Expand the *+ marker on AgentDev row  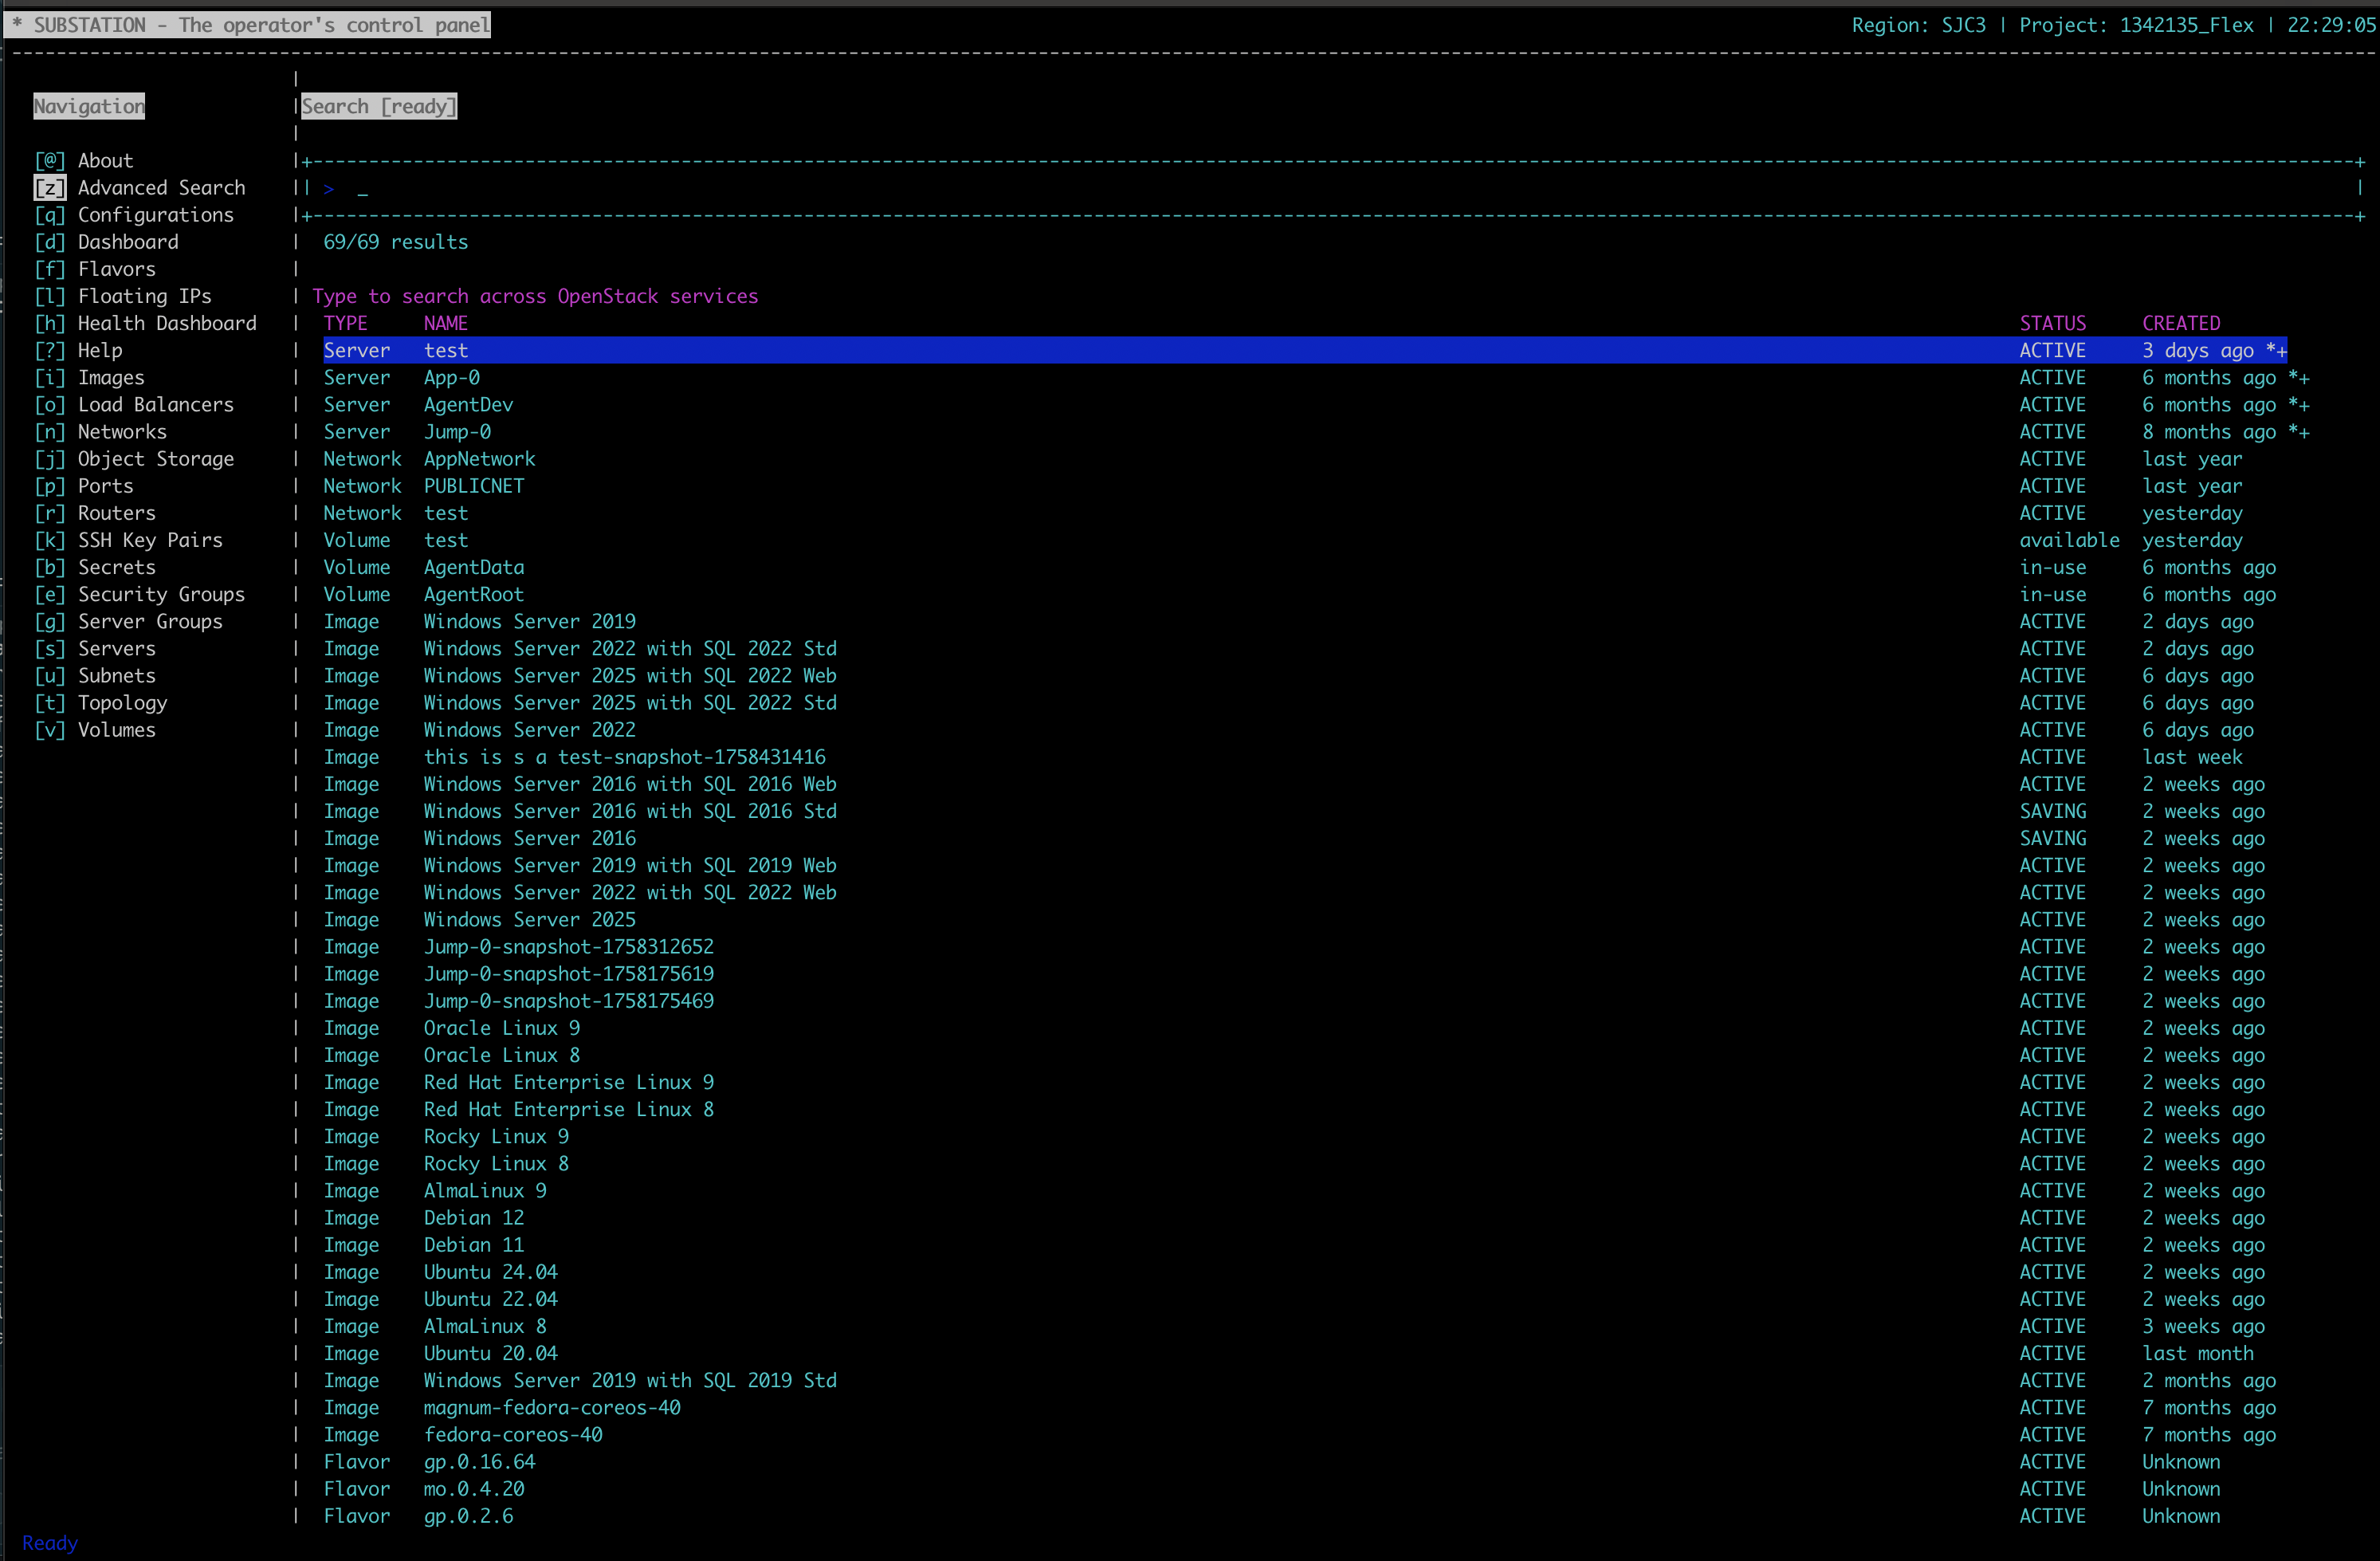2298,405
